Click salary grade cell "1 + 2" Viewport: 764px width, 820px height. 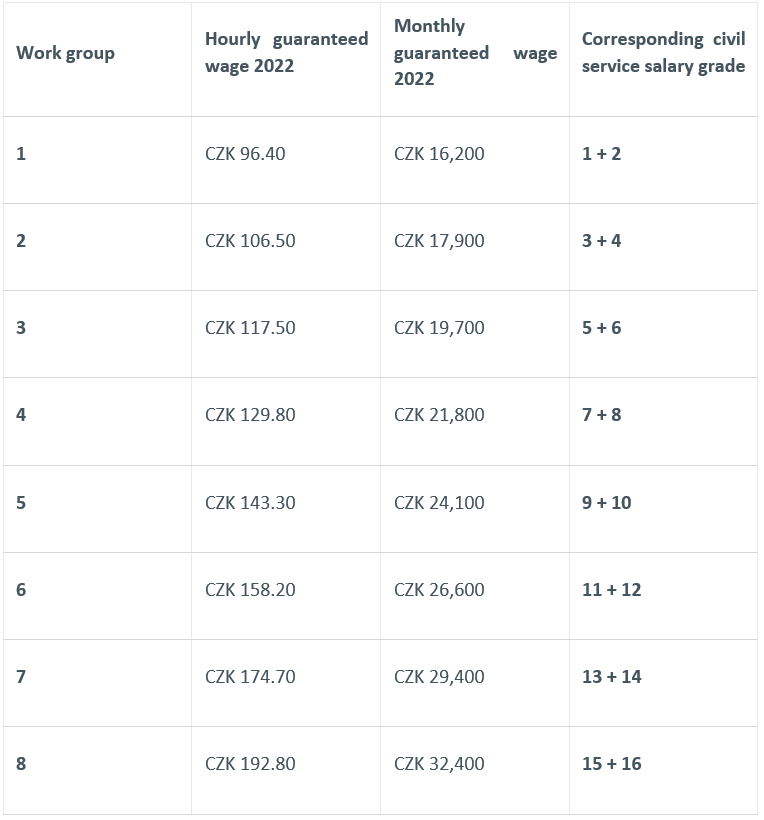click(601, 154)
